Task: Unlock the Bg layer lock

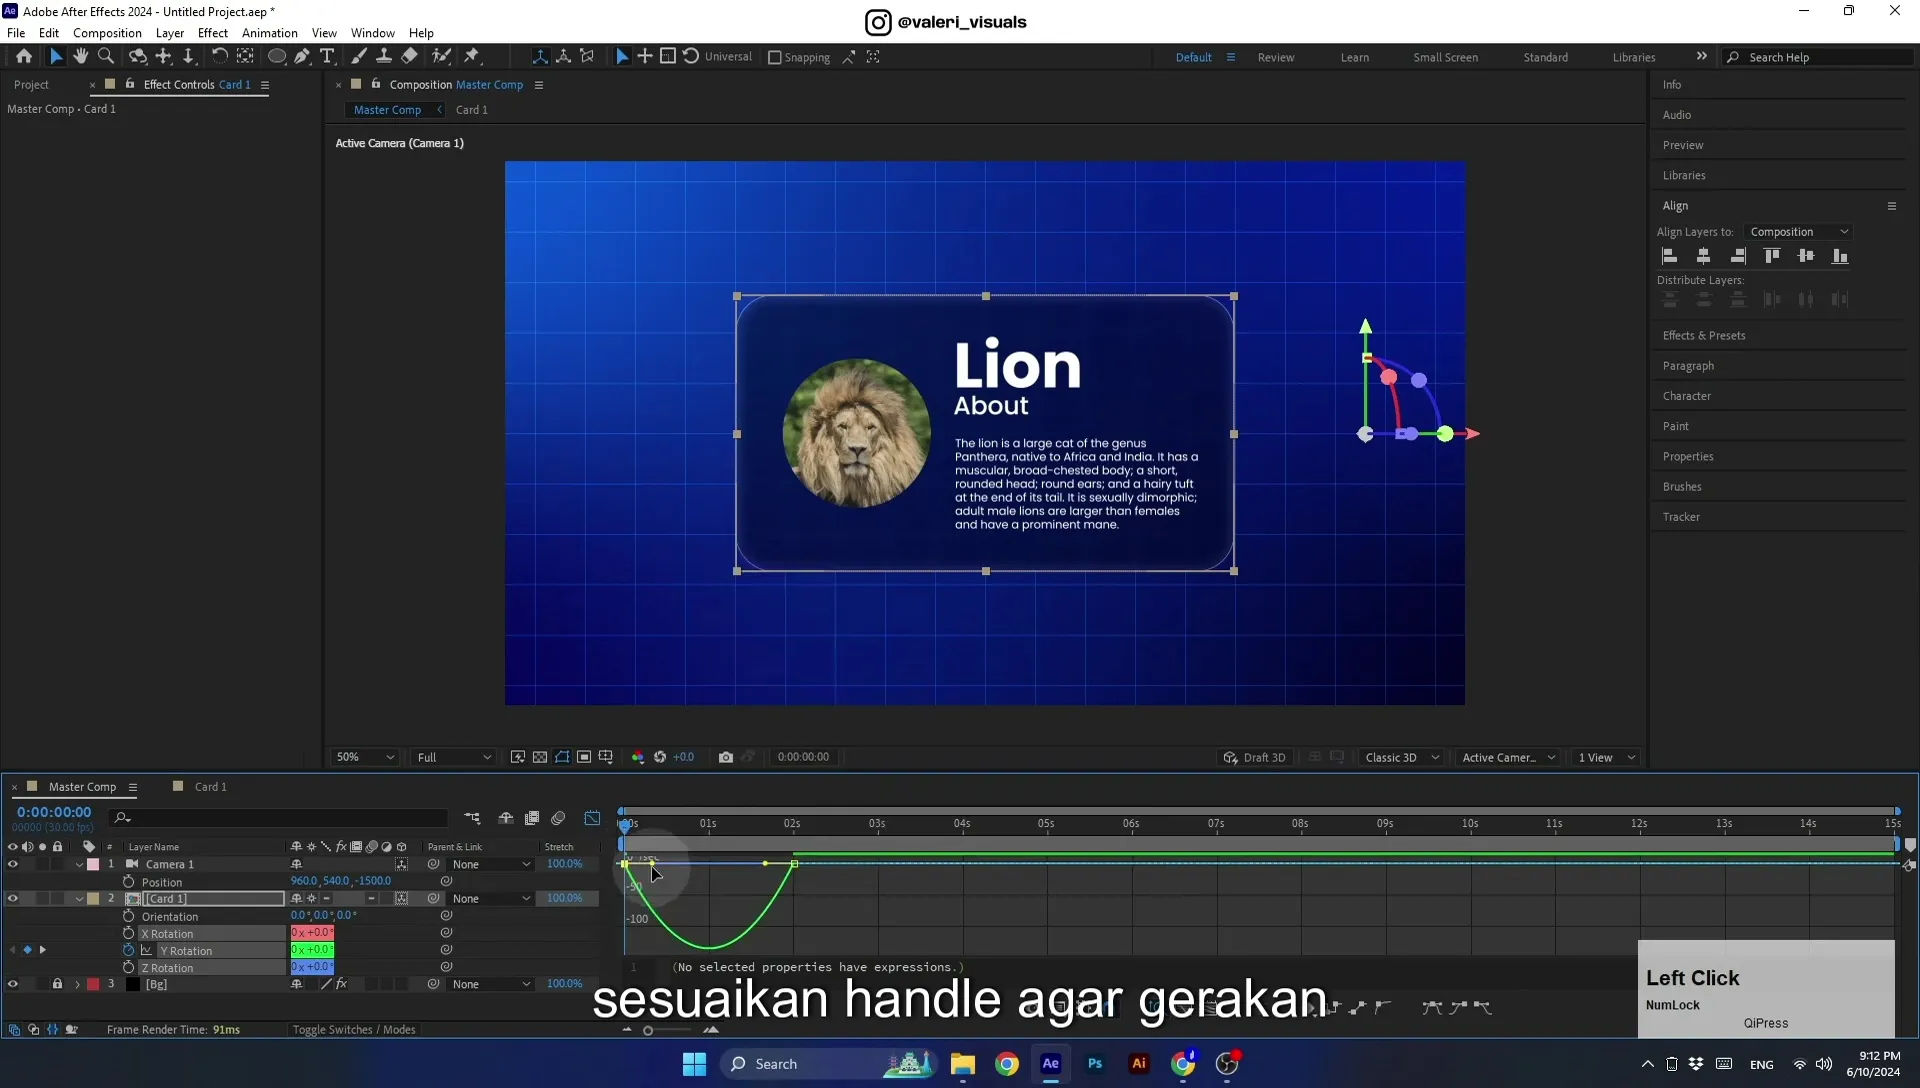Action: pyautogui.click(x=57, y=984)
